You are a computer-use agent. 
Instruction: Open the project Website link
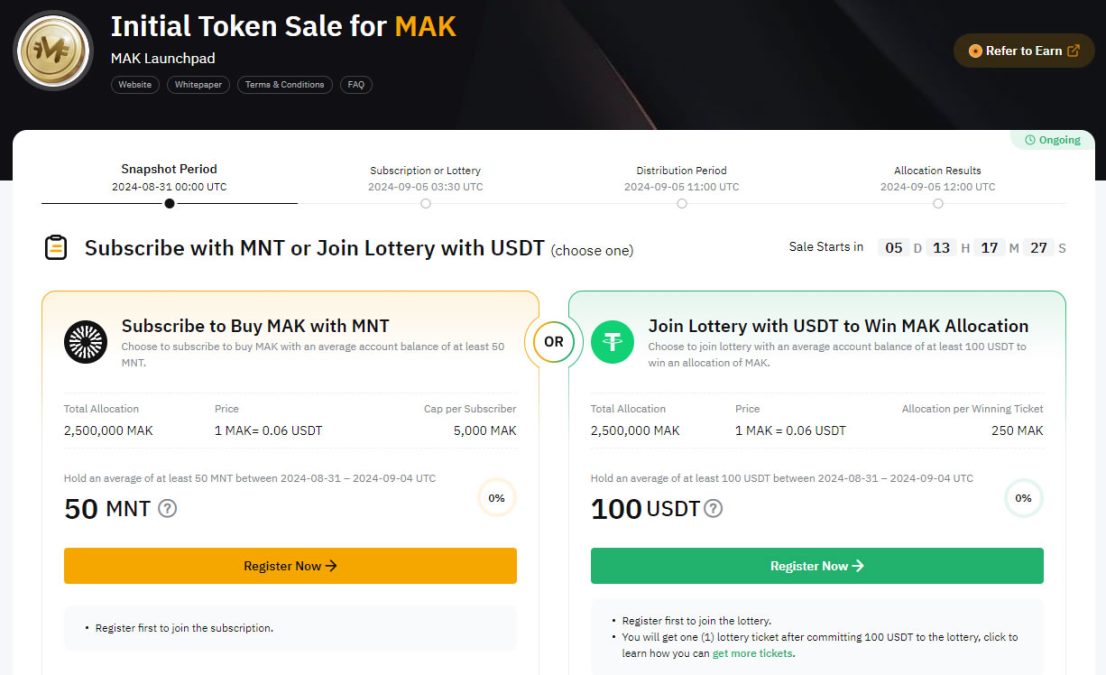134,85
